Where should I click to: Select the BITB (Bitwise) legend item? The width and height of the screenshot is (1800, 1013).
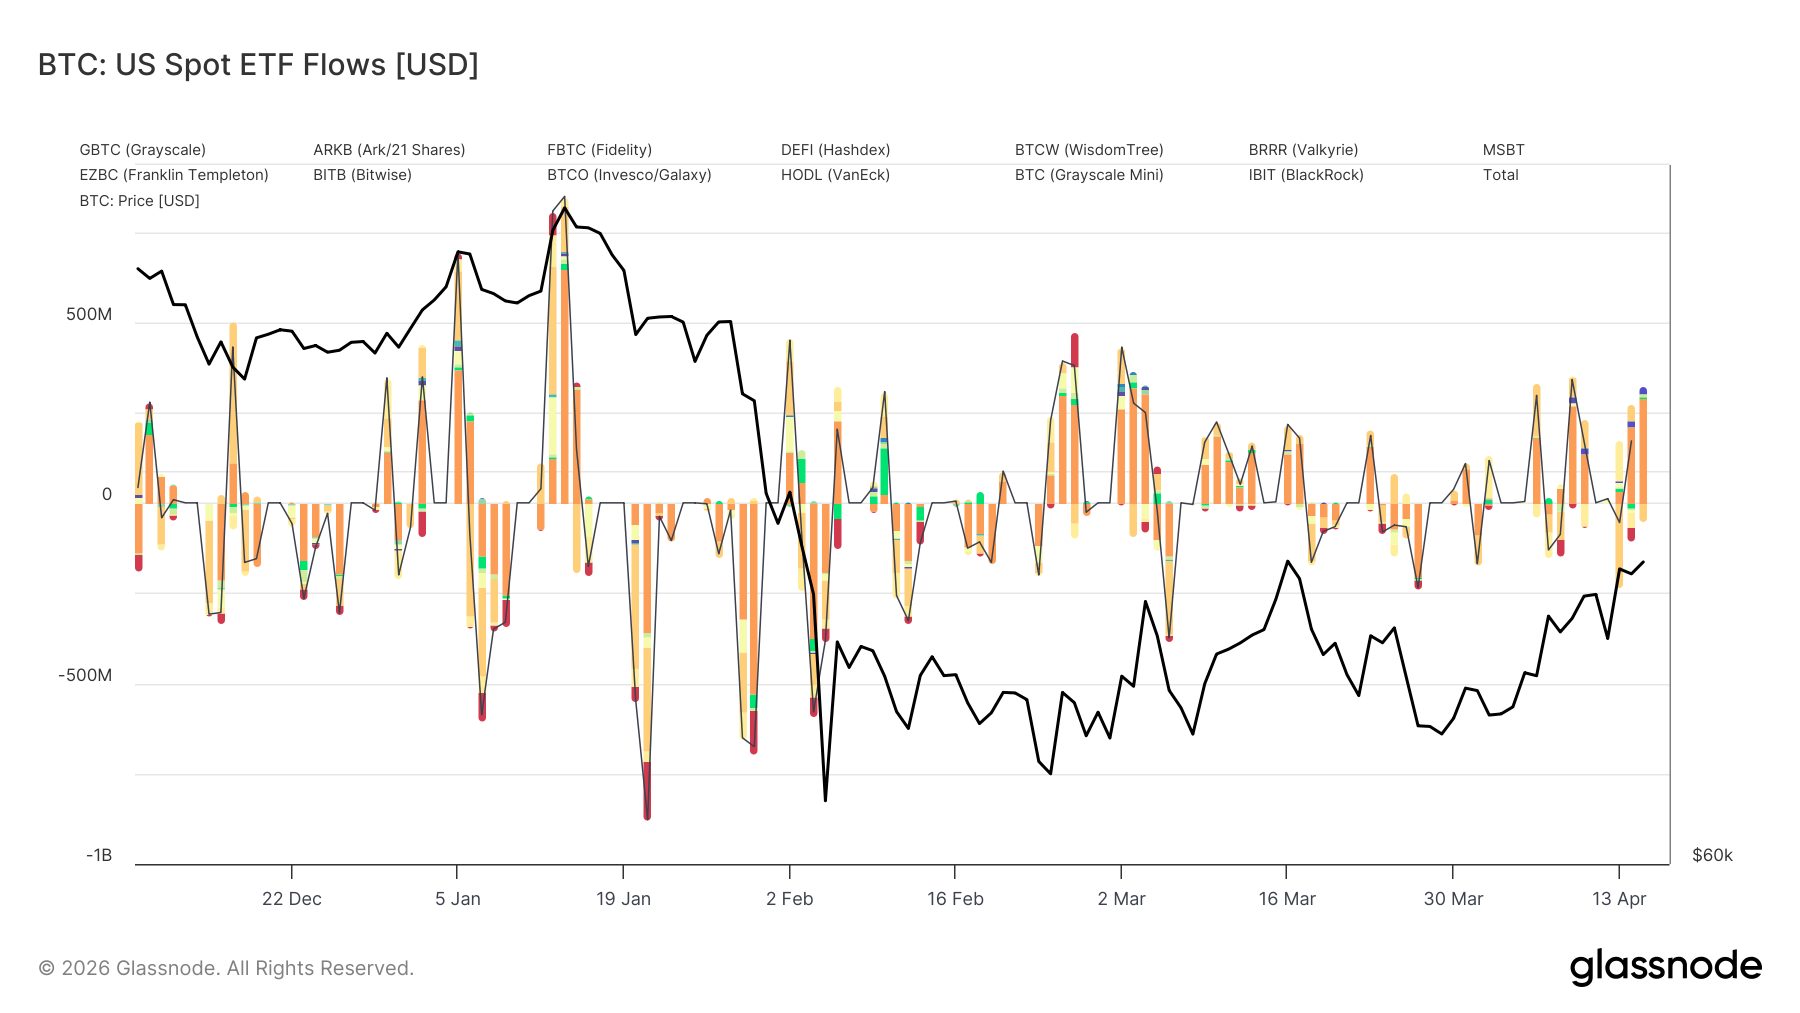coord(362,175)
